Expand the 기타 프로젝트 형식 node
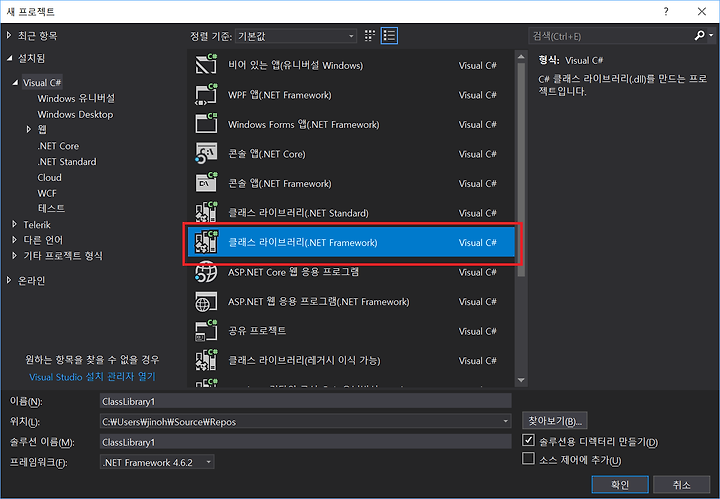 point(14,256)
